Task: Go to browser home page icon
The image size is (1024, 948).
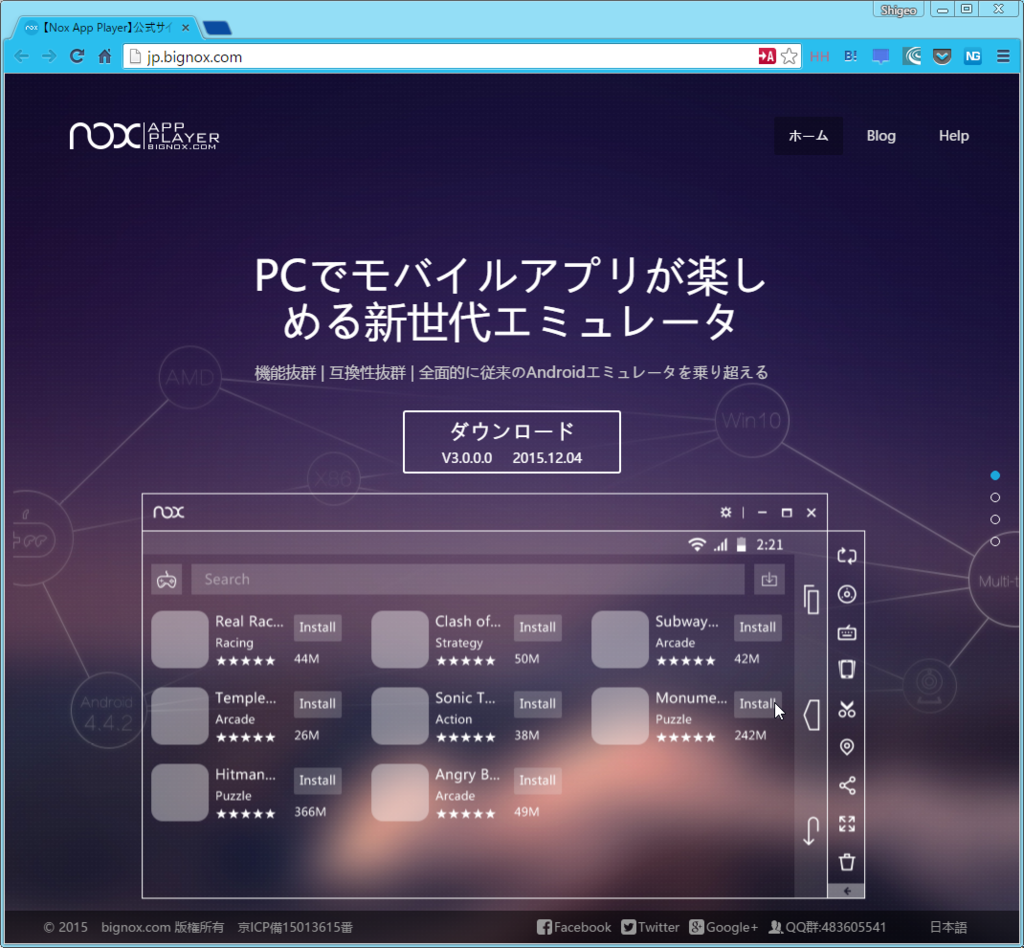Action: 104,56
